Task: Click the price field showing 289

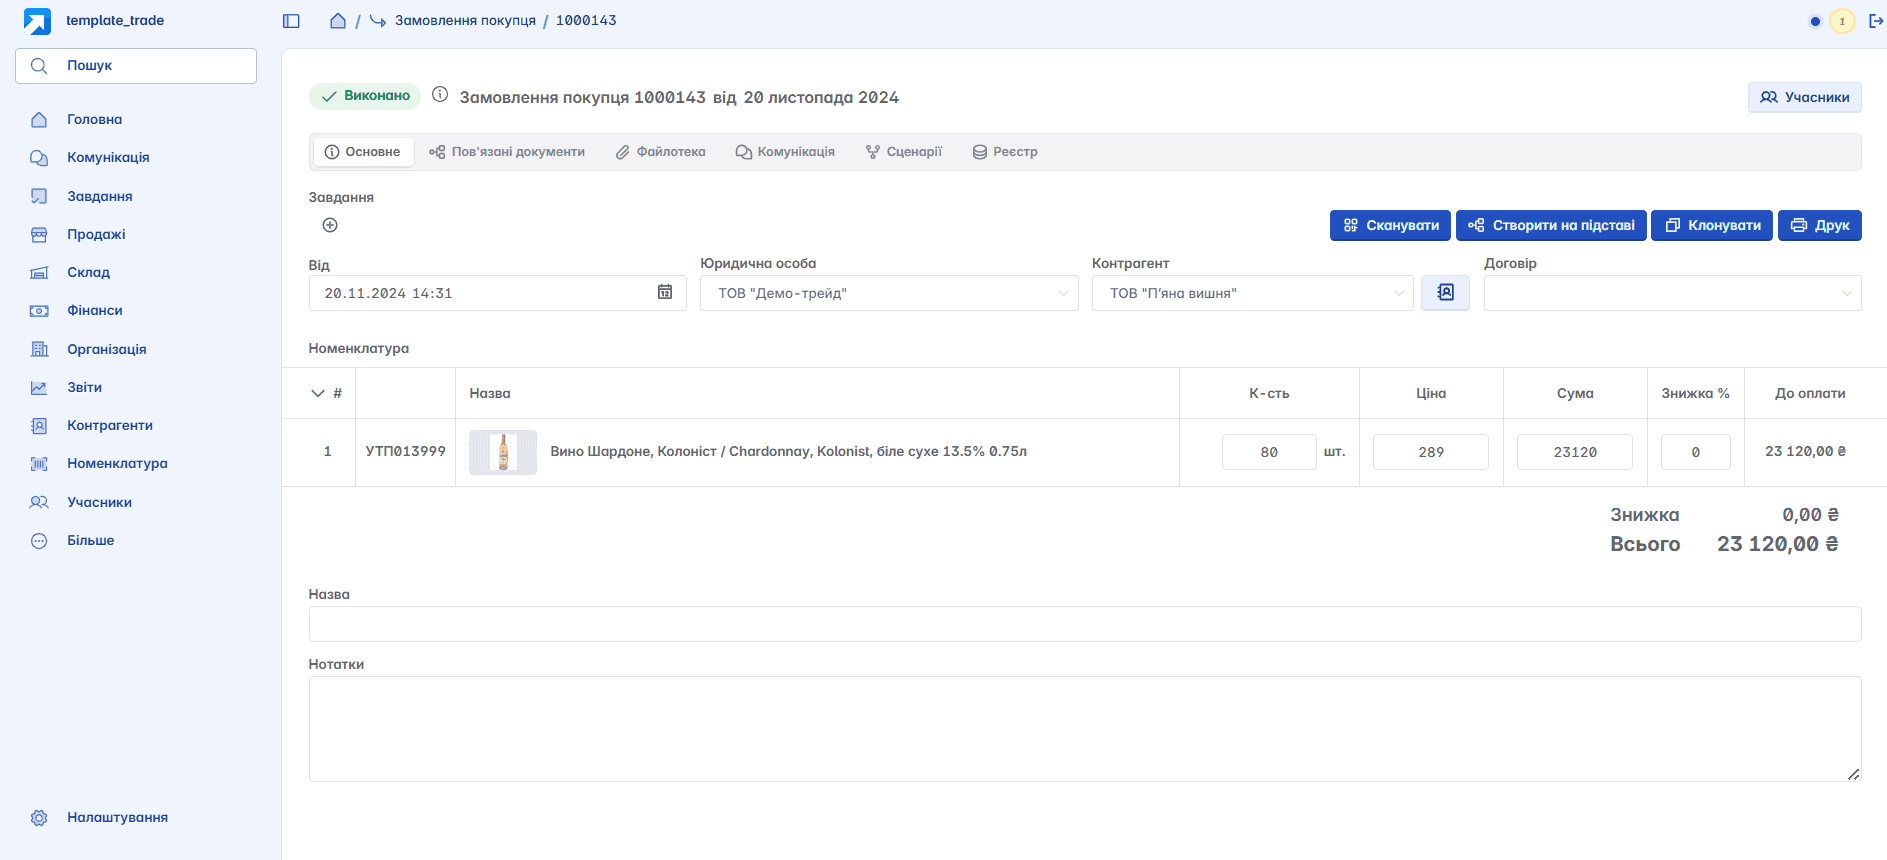Action: (1431, 452)
